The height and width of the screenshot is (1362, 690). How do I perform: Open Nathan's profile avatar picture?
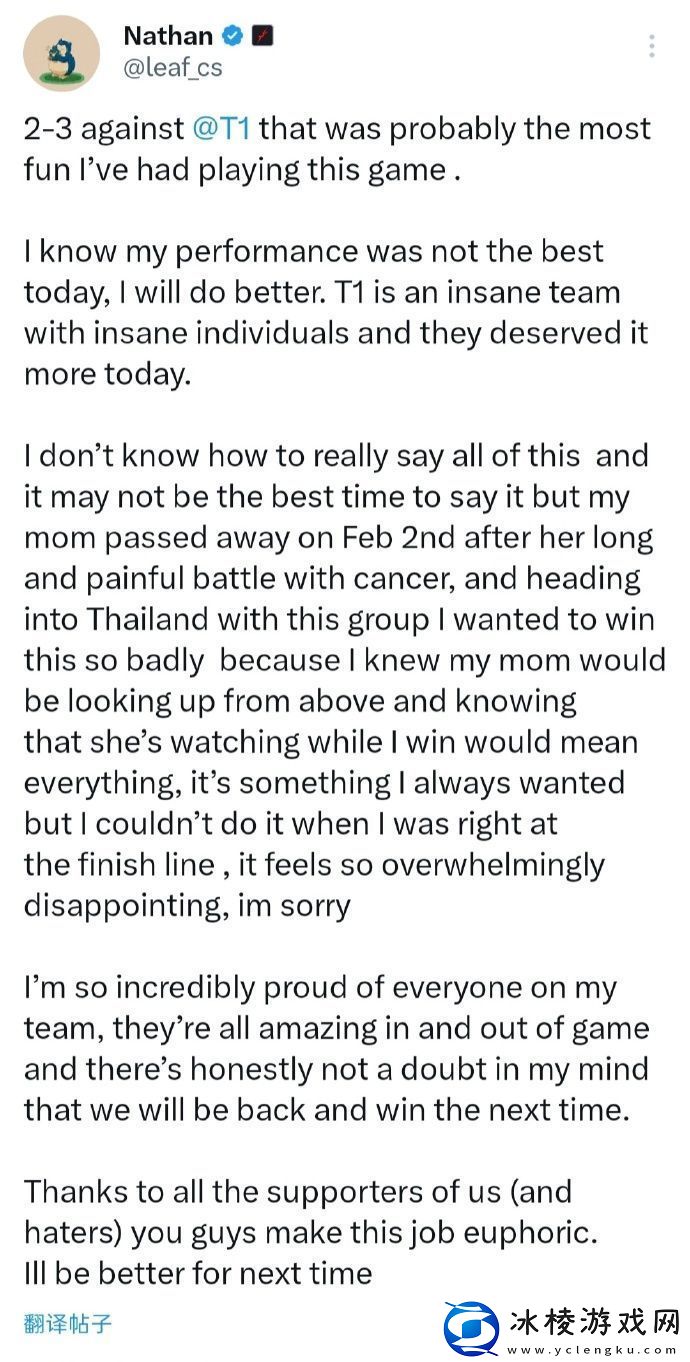(62, 53)
